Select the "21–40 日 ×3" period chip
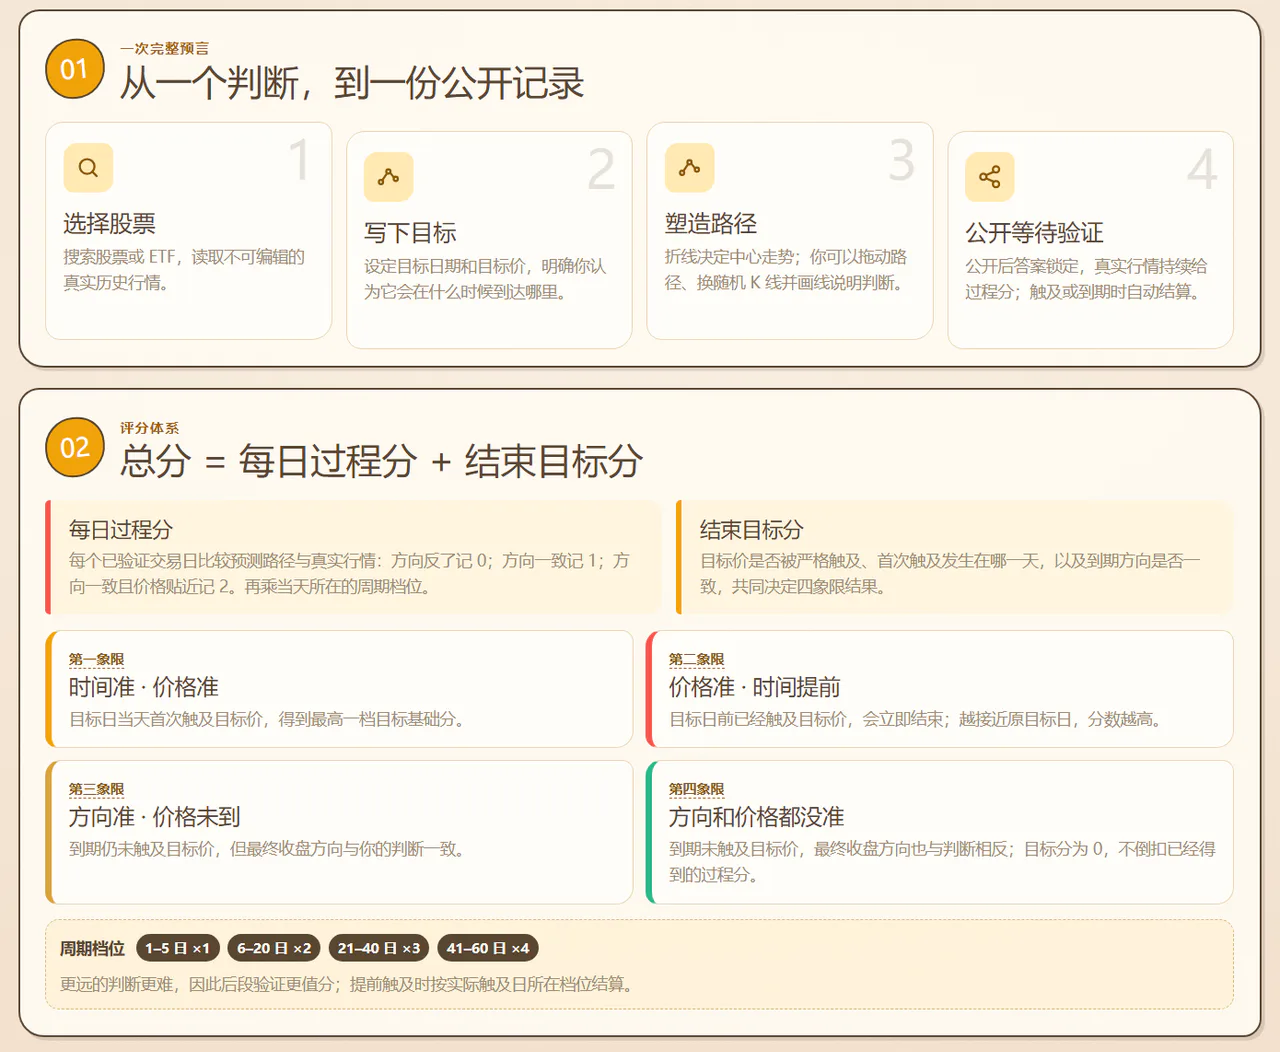This screenshot has height=1052, width=1280. coord(379,948)
